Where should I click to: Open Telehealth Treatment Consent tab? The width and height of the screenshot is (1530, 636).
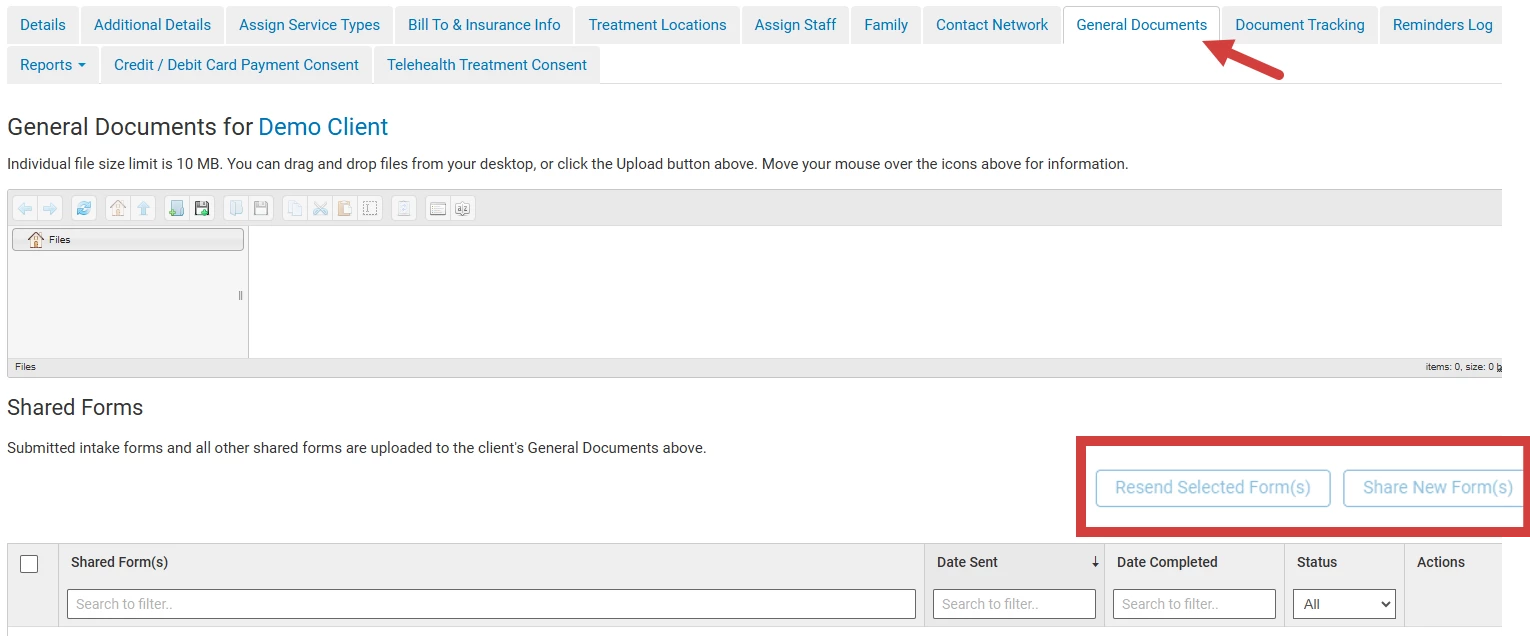487,65
